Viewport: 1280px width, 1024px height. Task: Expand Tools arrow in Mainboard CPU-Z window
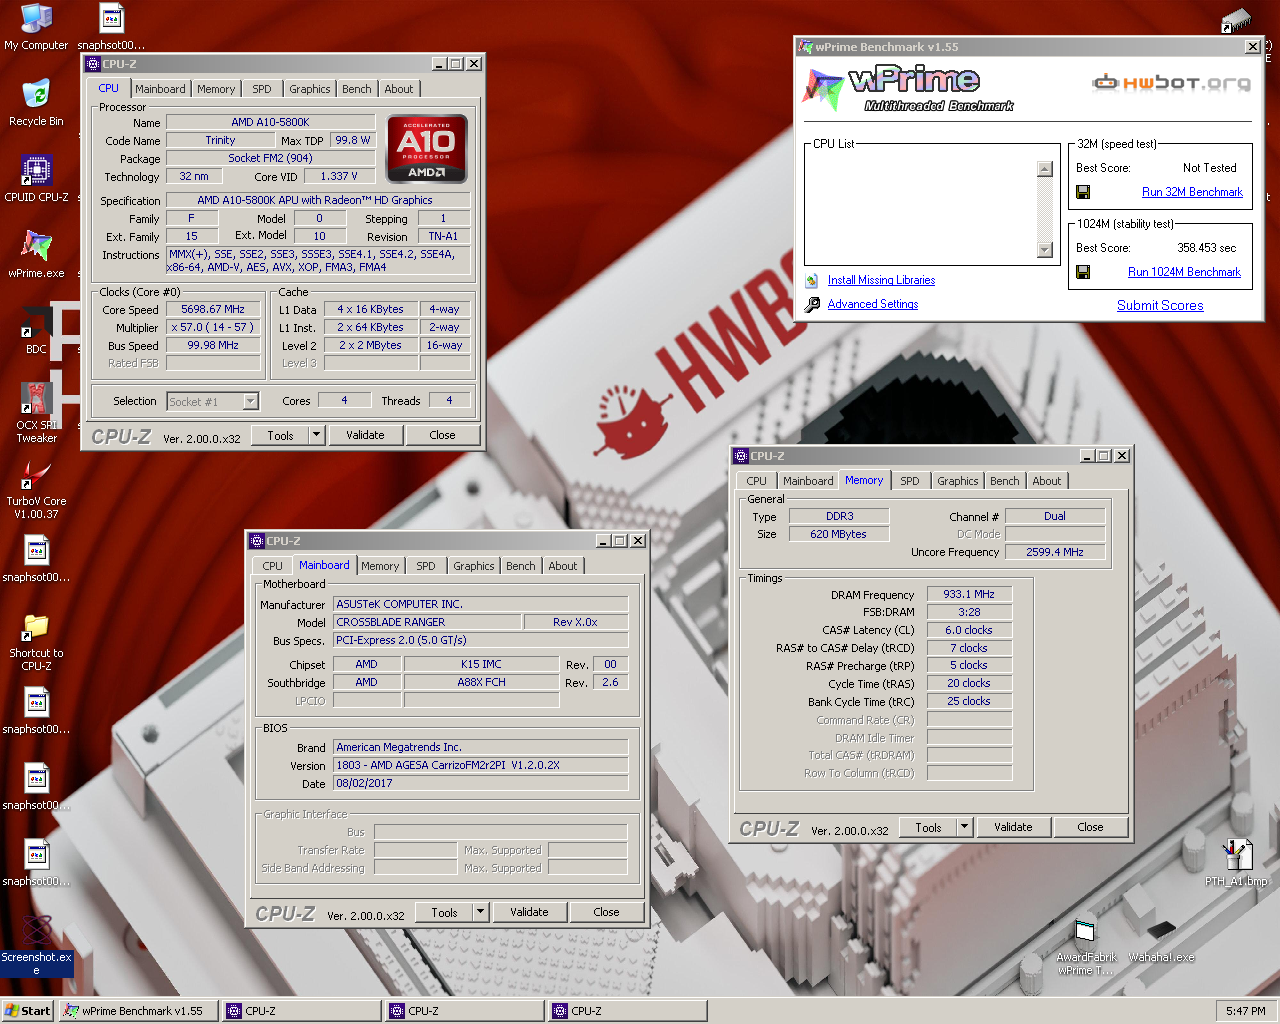(x=481, y=912)
